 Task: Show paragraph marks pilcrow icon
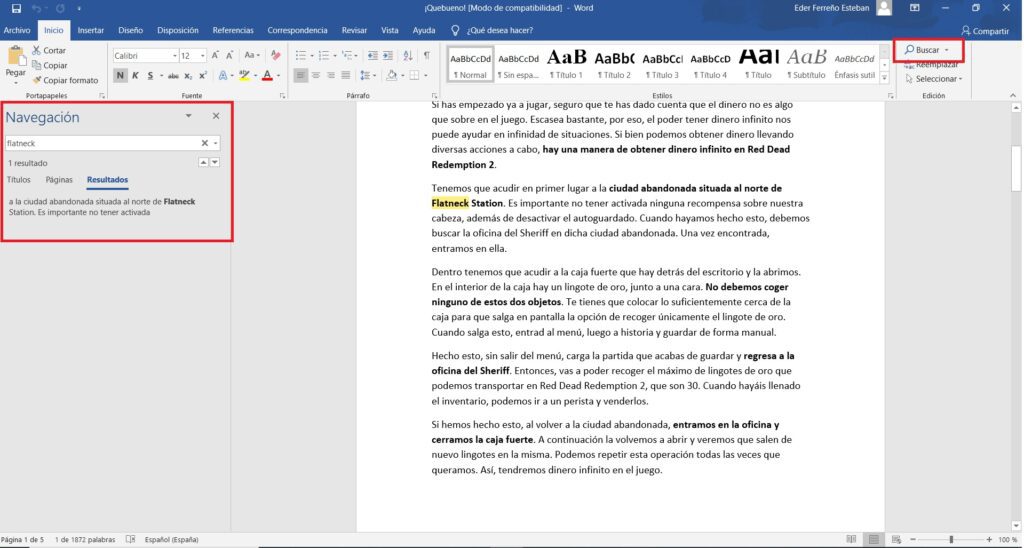(426, 56)
